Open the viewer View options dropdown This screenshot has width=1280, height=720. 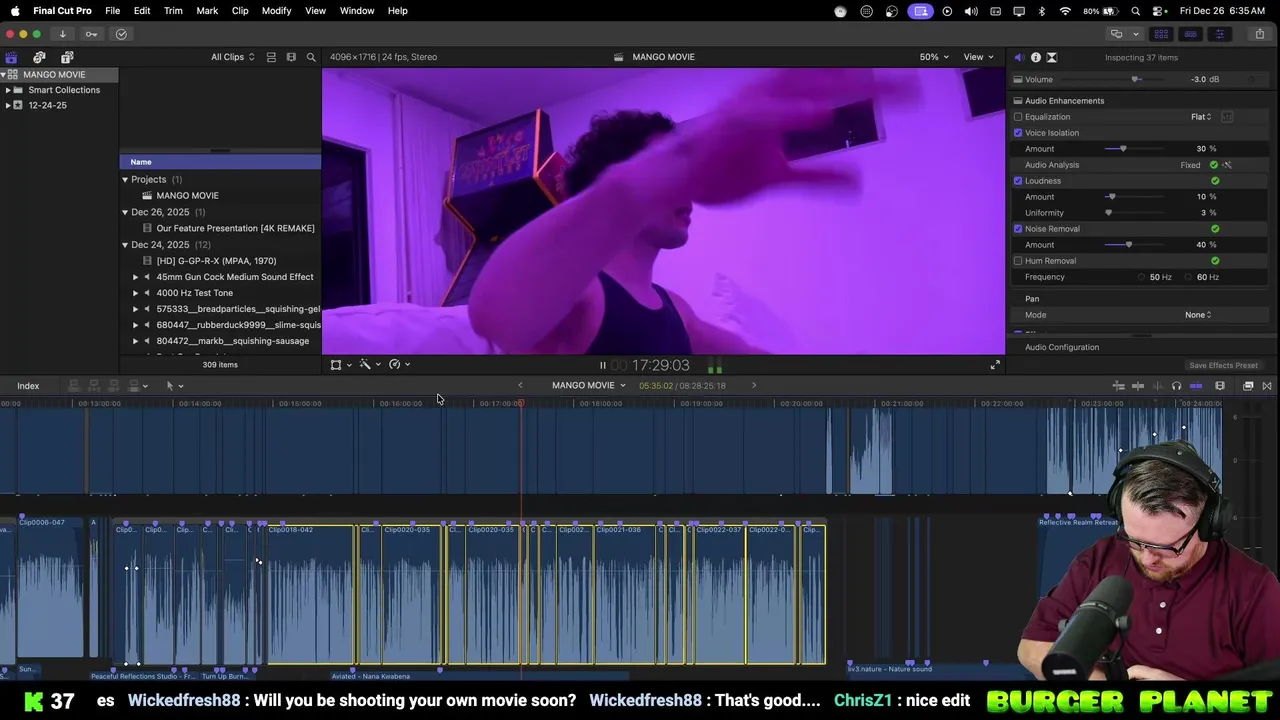click(978, 57)
